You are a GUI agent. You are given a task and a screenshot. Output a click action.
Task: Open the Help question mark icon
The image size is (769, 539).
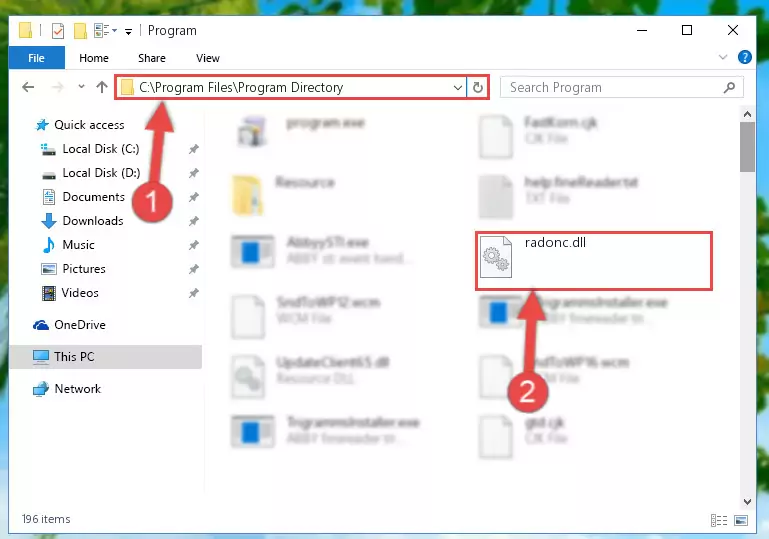[x=744, y=57]
